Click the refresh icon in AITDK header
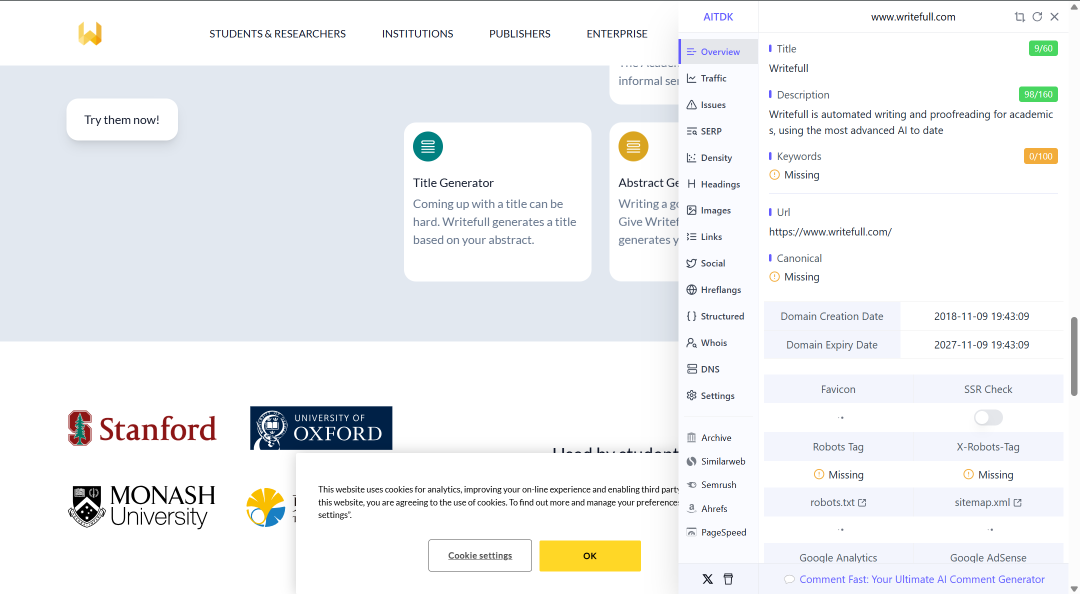The width and height of the screenshot is (1080, 594). coord(1037,17)
